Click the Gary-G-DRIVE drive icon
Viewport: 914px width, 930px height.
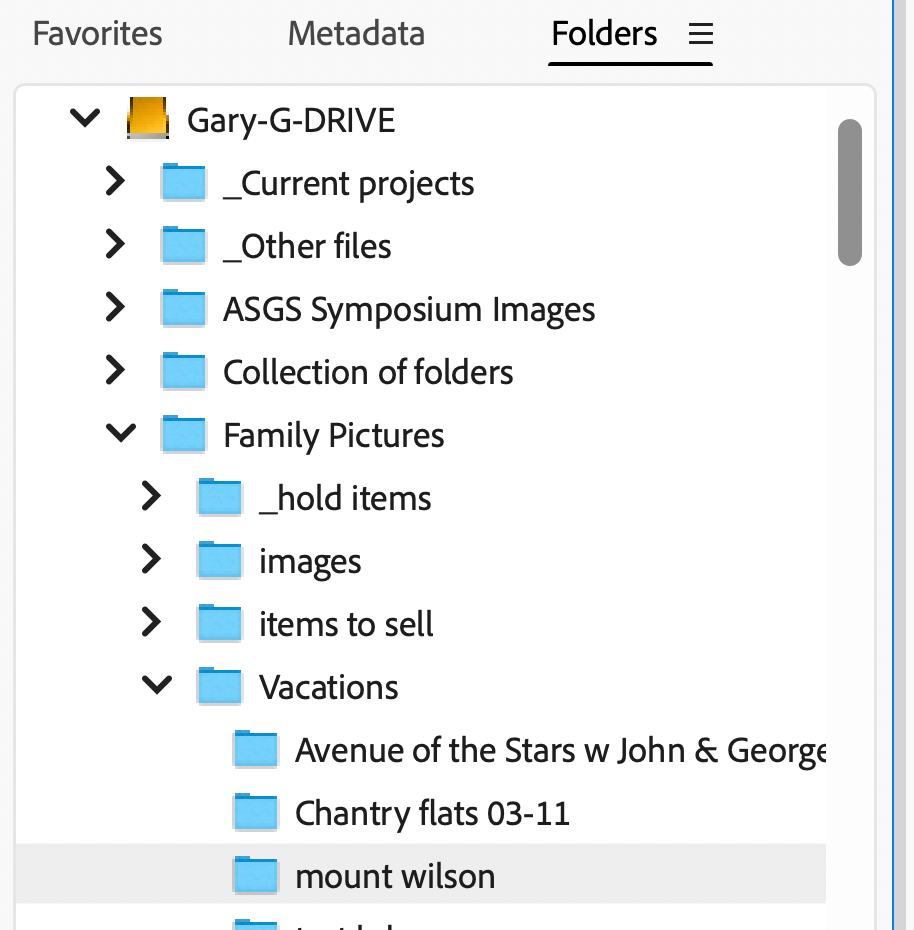click(146, 117)
